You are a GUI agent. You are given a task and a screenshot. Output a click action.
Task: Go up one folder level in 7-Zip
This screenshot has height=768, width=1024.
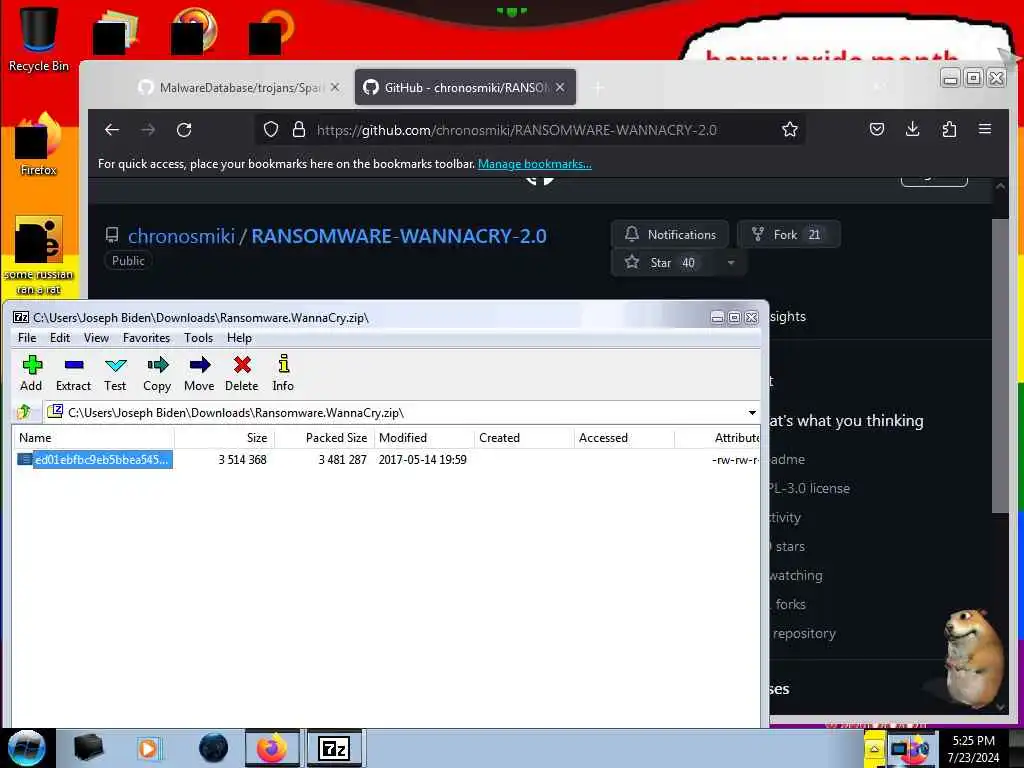(x=24, y=412)
